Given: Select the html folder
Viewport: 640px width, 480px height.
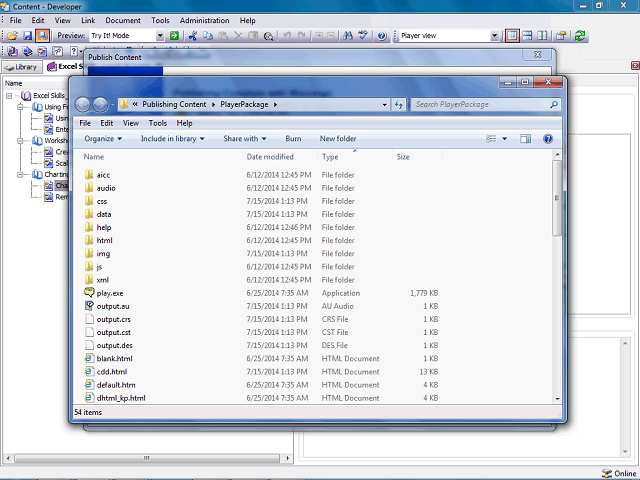Looking at the screenshot, I should 104,240.
